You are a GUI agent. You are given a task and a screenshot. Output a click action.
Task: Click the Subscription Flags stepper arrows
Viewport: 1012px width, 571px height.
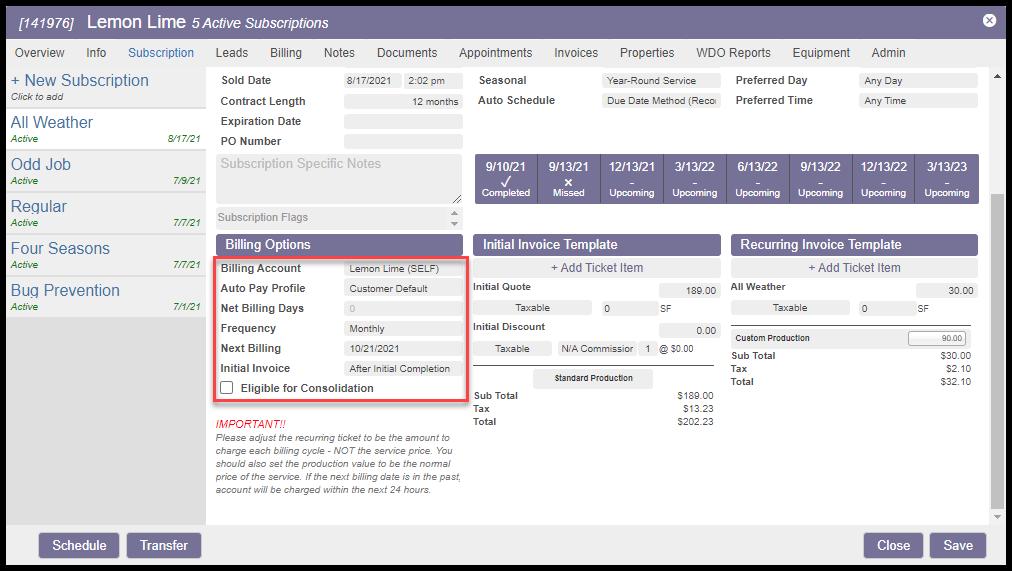pyautogui.click(x=456, y=217)
